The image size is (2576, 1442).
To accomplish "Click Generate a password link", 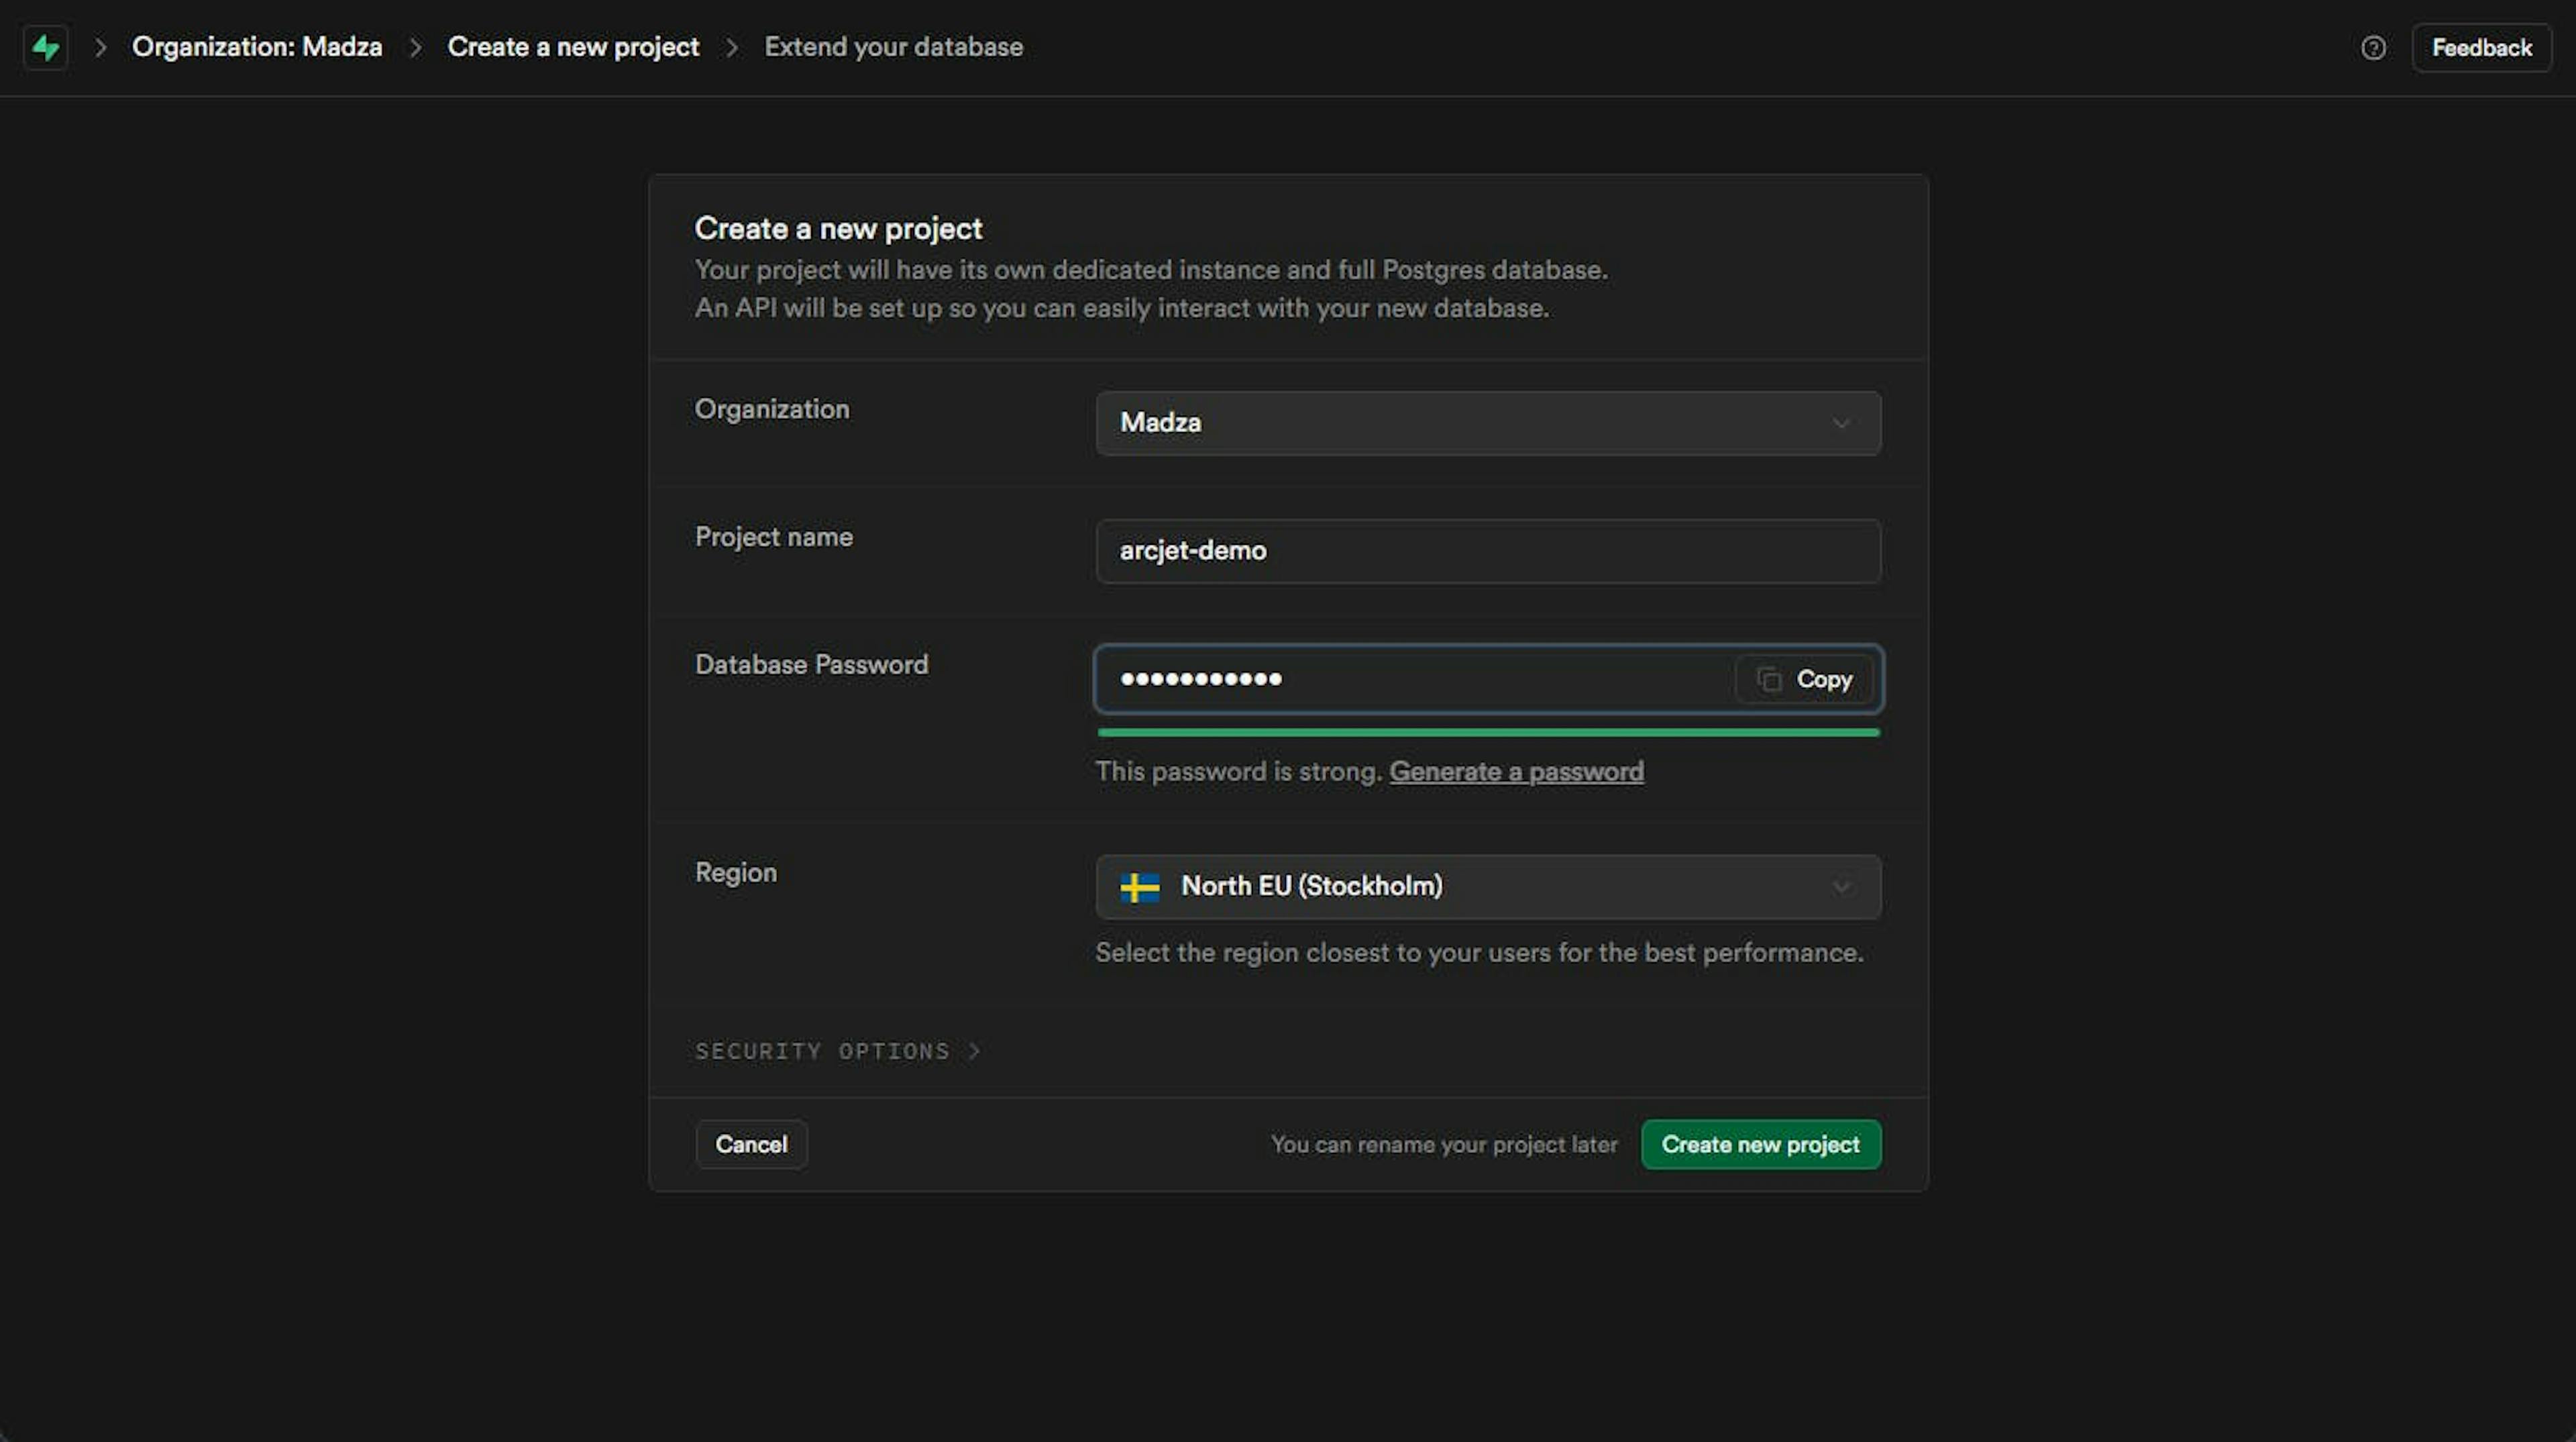I will [1515, 771].
